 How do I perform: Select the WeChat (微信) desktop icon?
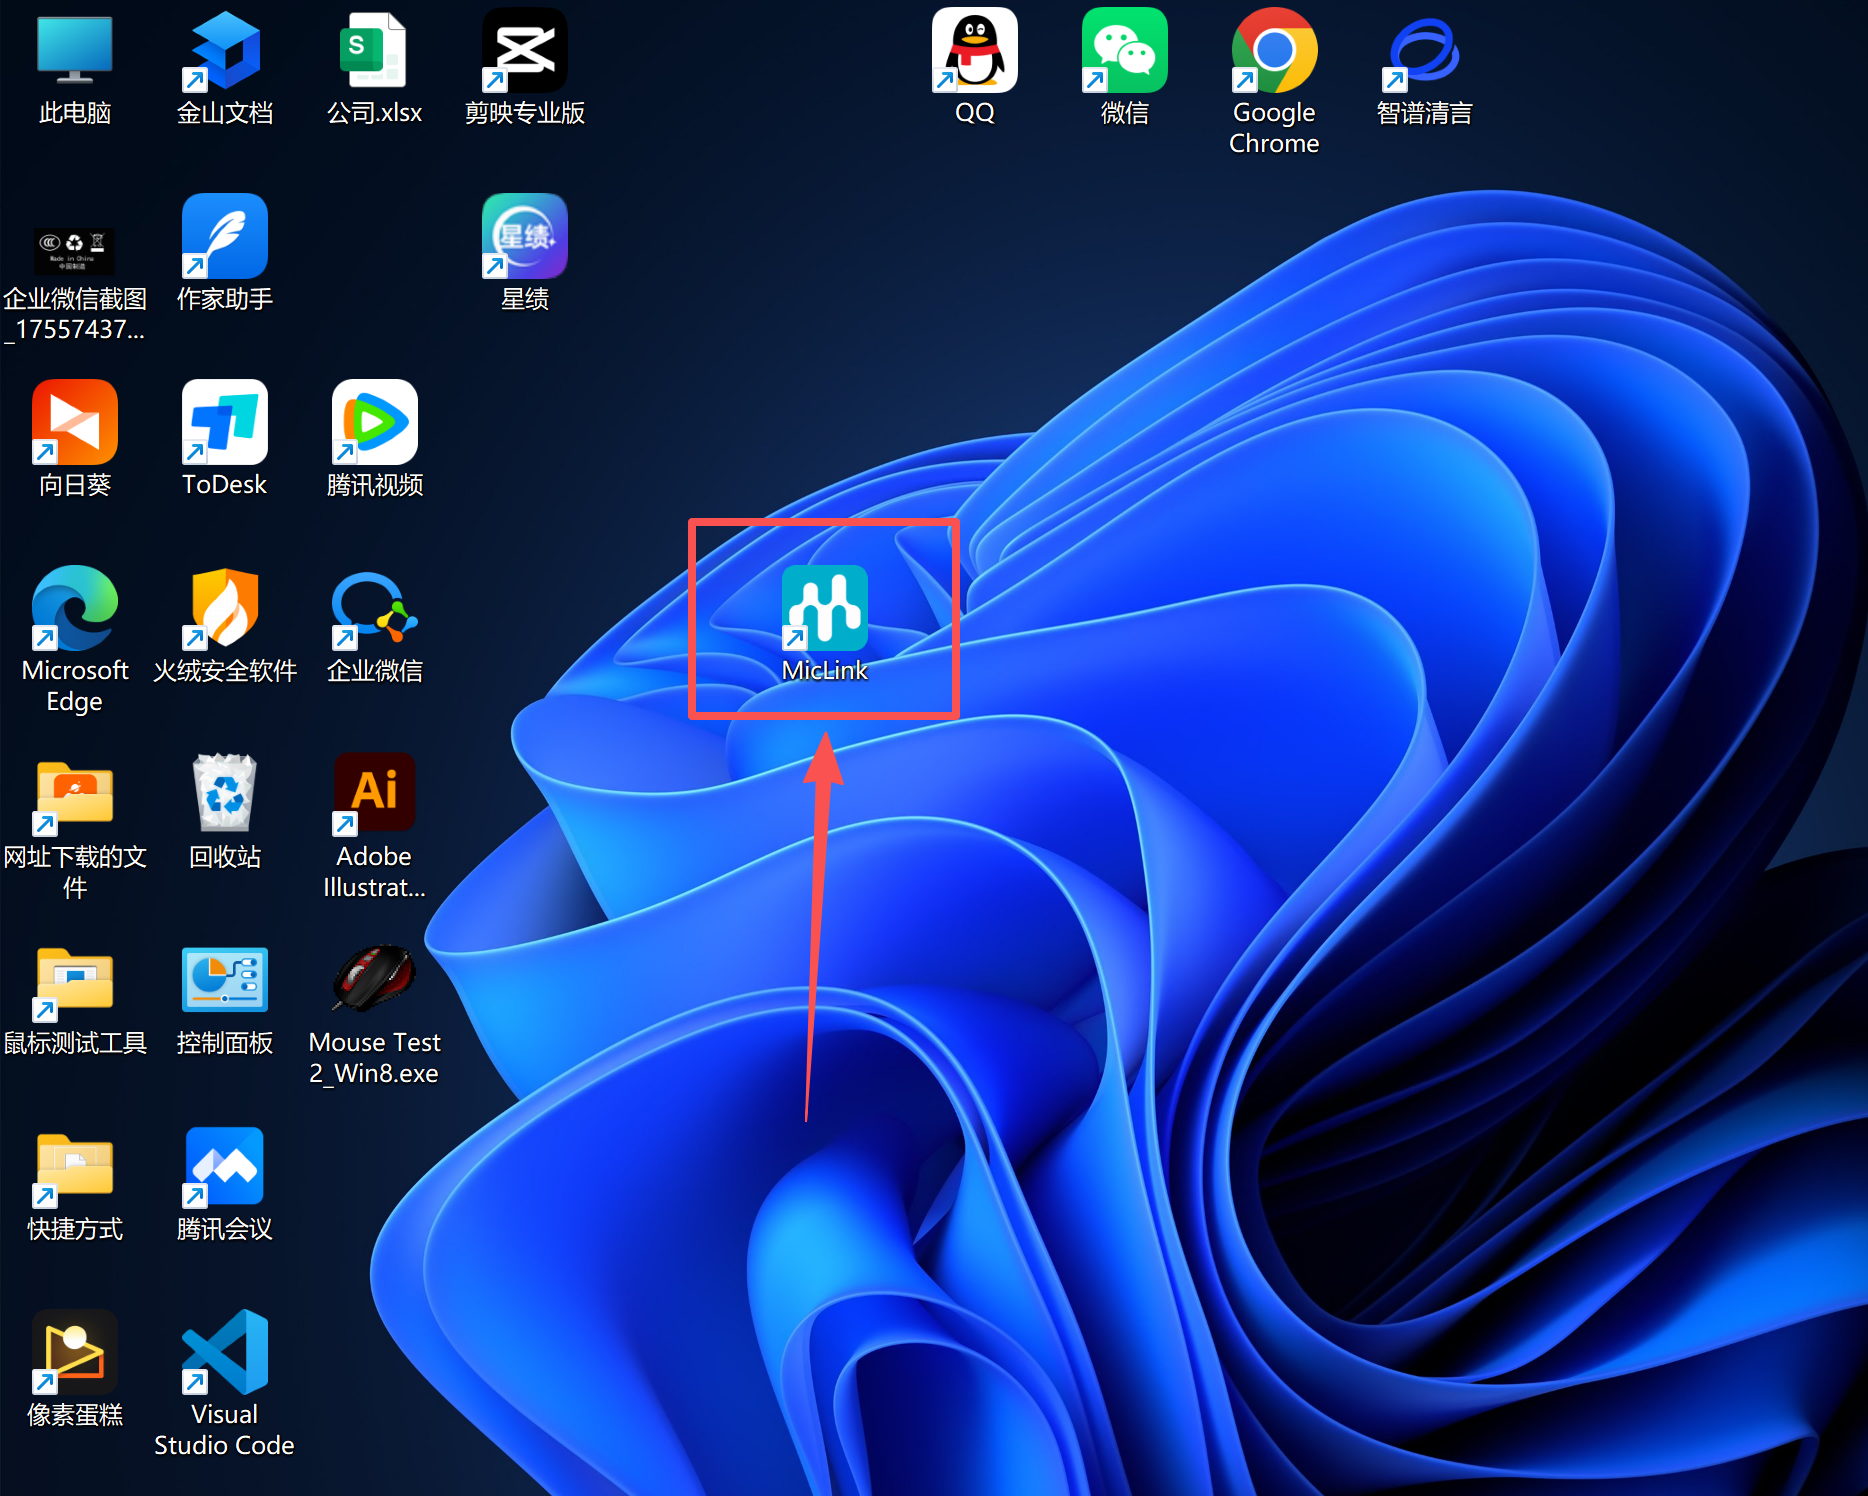(1124, 52)
